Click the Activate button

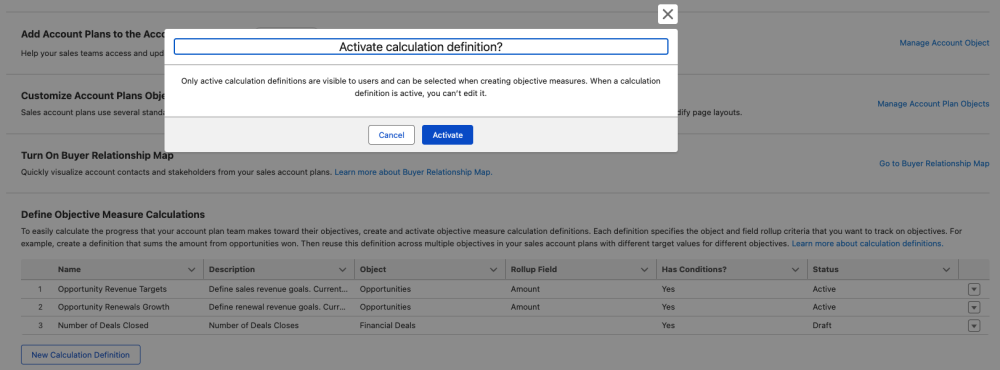(x=447, y=135)
